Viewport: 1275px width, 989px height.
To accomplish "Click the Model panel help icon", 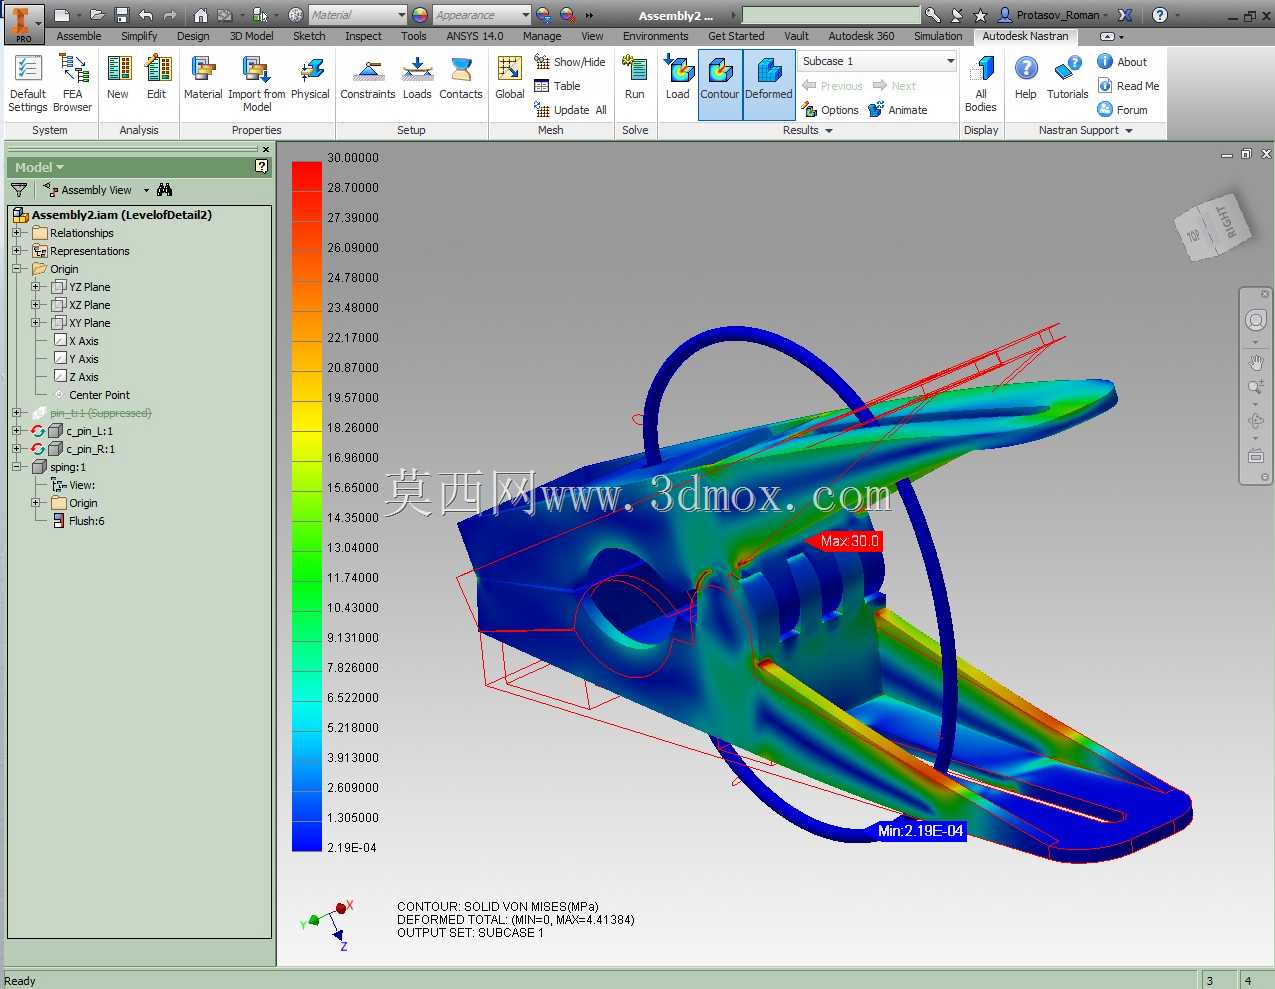I will click(x=262, y=167).
